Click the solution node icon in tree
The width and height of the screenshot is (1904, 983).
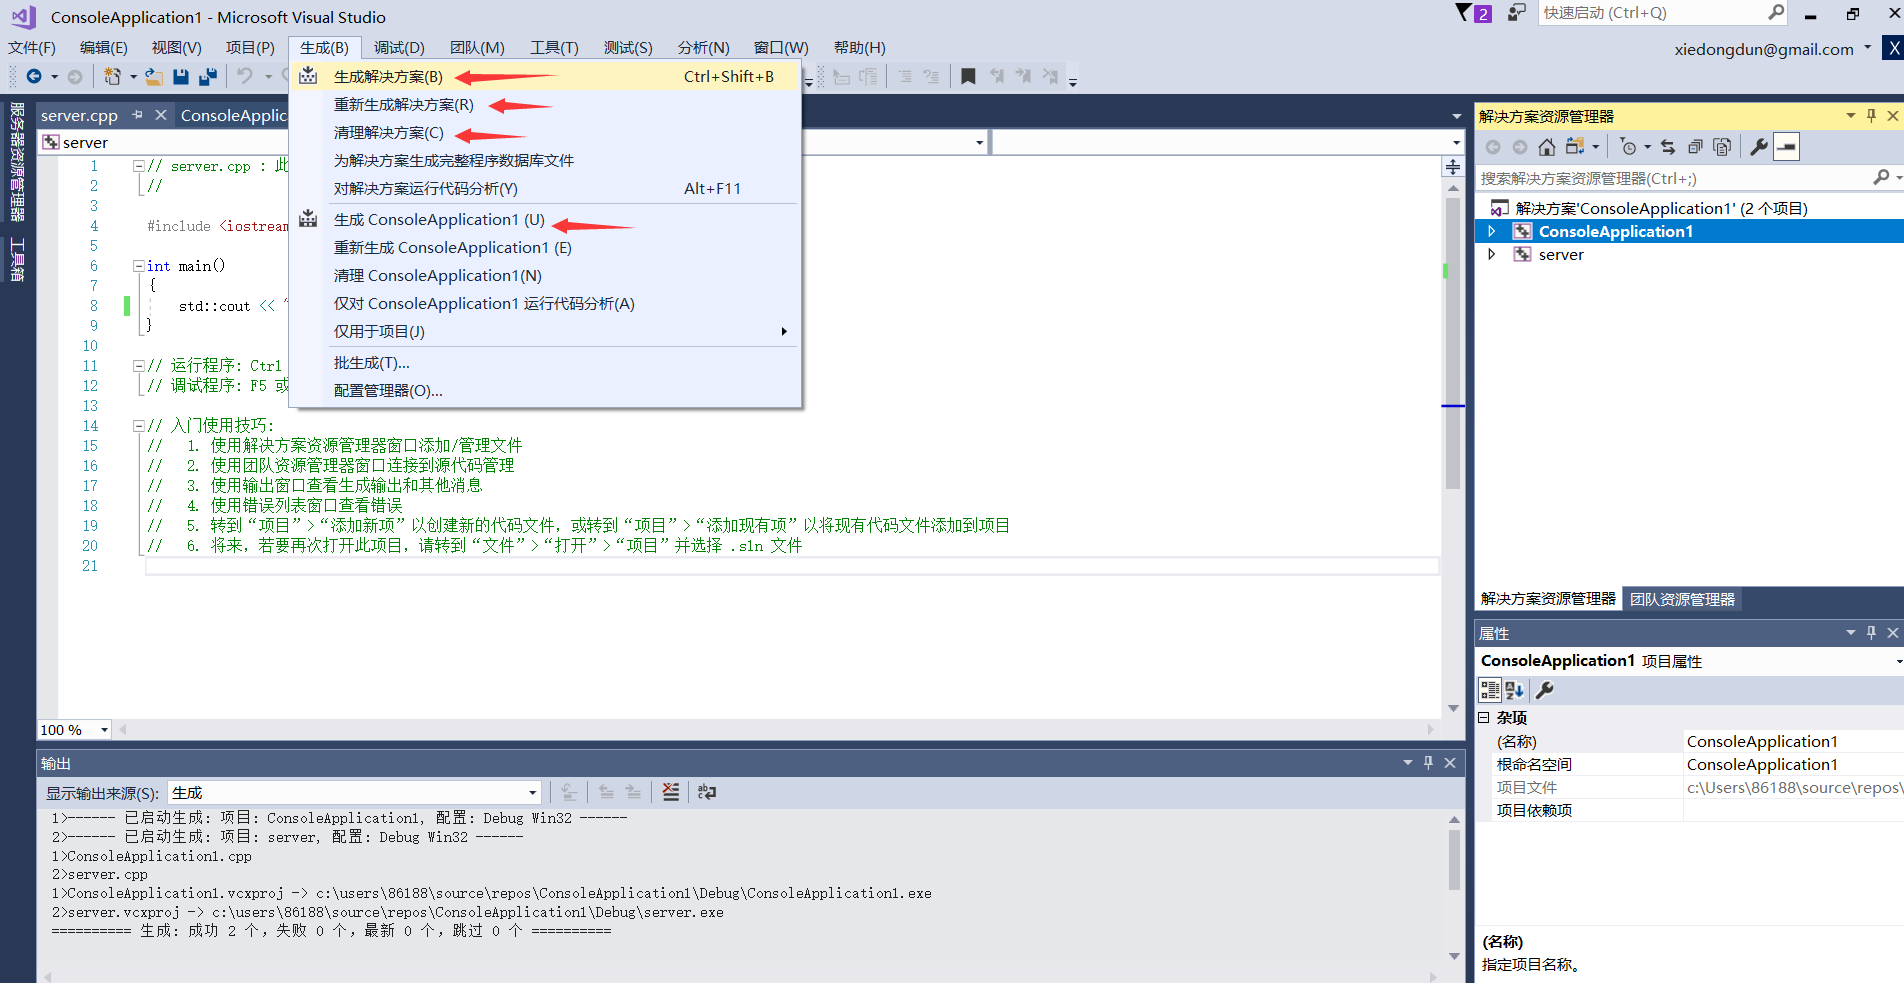tap(1499, 208)
